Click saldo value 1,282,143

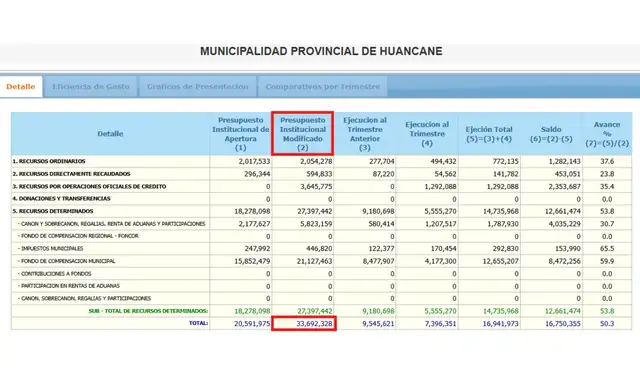pos(564,162)
